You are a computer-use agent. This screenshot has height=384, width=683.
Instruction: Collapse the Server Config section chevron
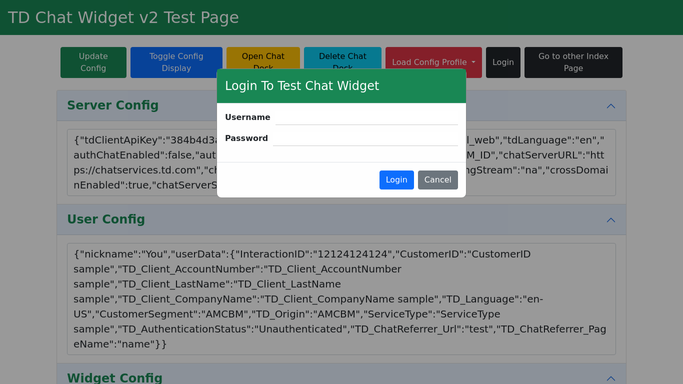611,106
